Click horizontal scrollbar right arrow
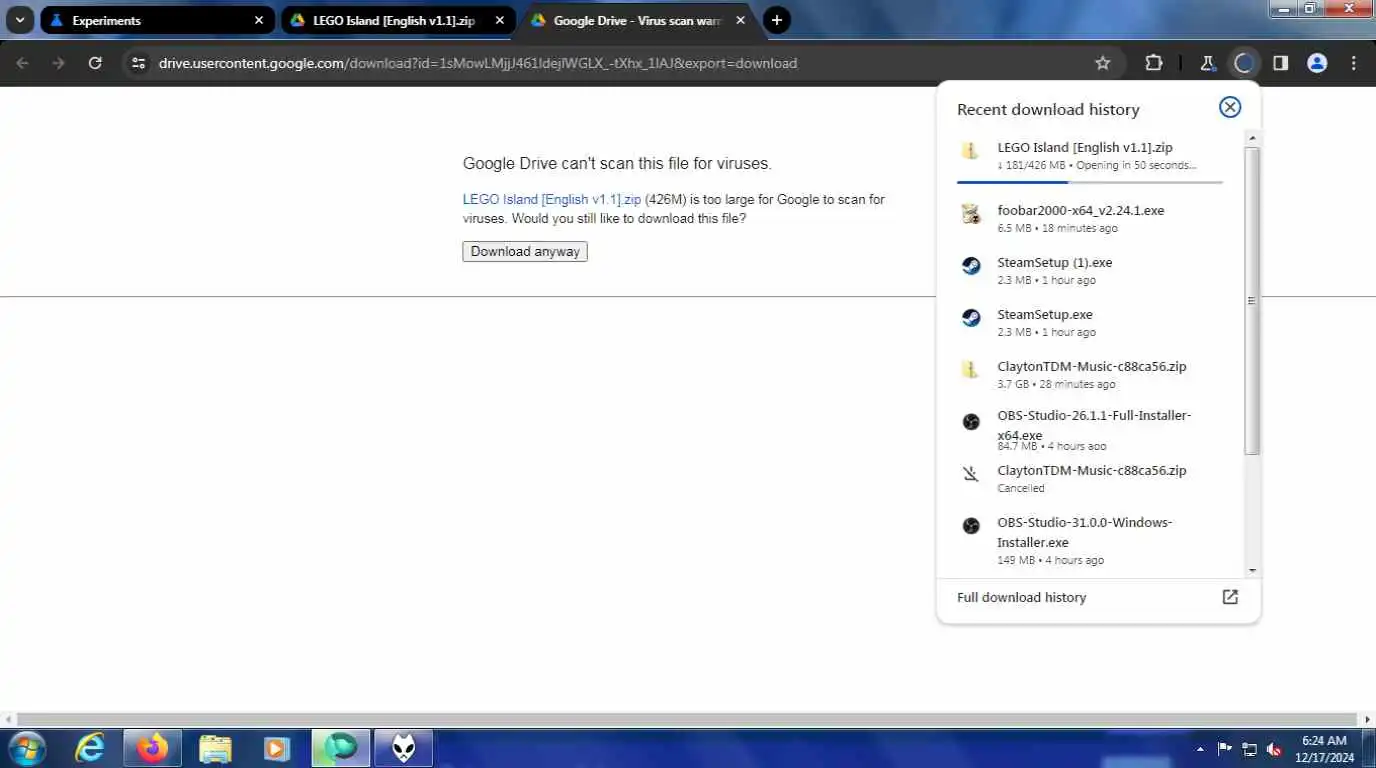1376x768 pixels. [1368, 719]
